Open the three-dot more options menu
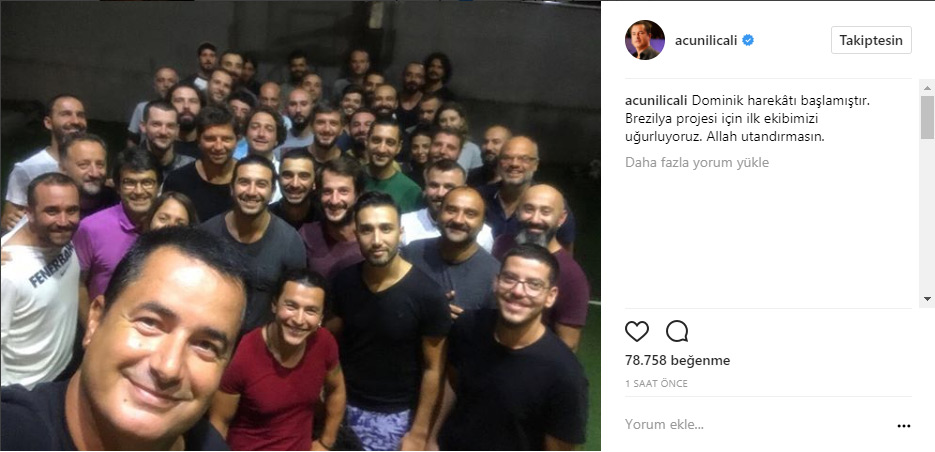935x452 pixels. (x=904, y=426)
